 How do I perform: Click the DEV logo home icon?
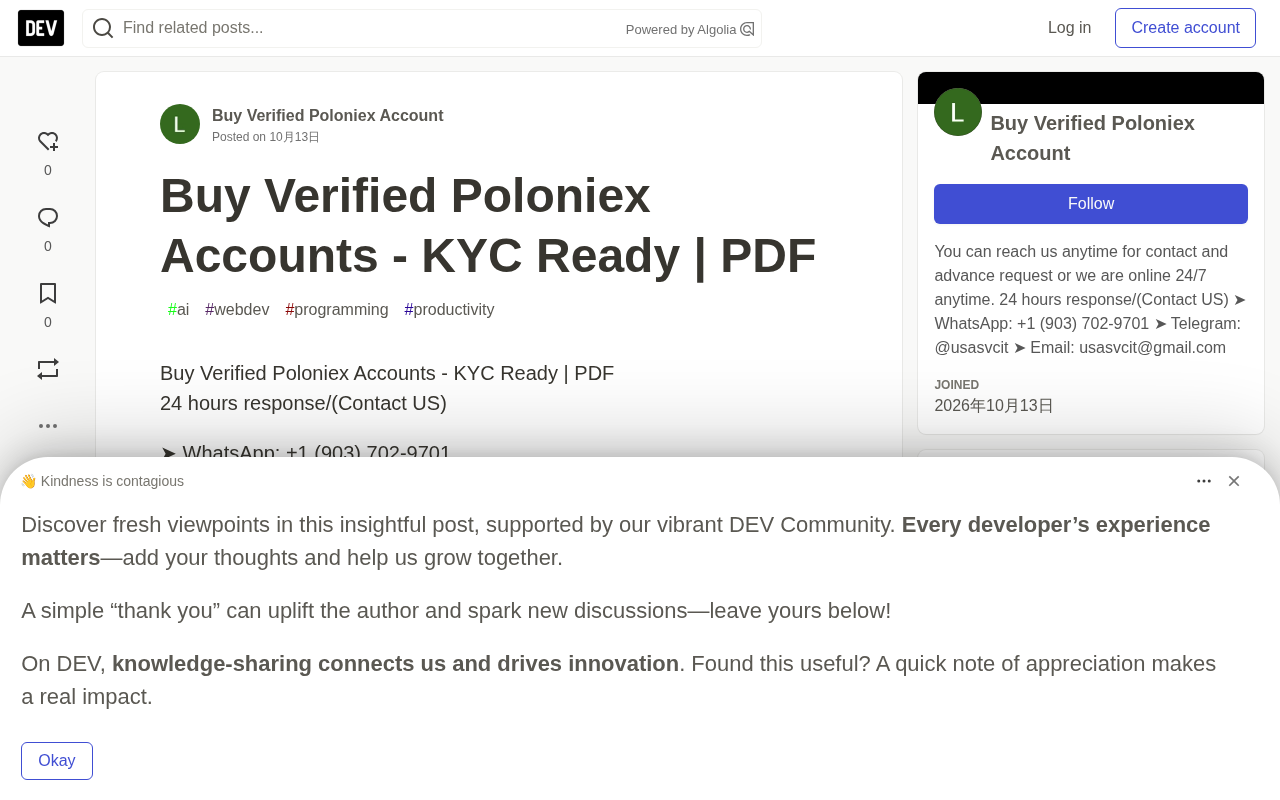[41, 28]
